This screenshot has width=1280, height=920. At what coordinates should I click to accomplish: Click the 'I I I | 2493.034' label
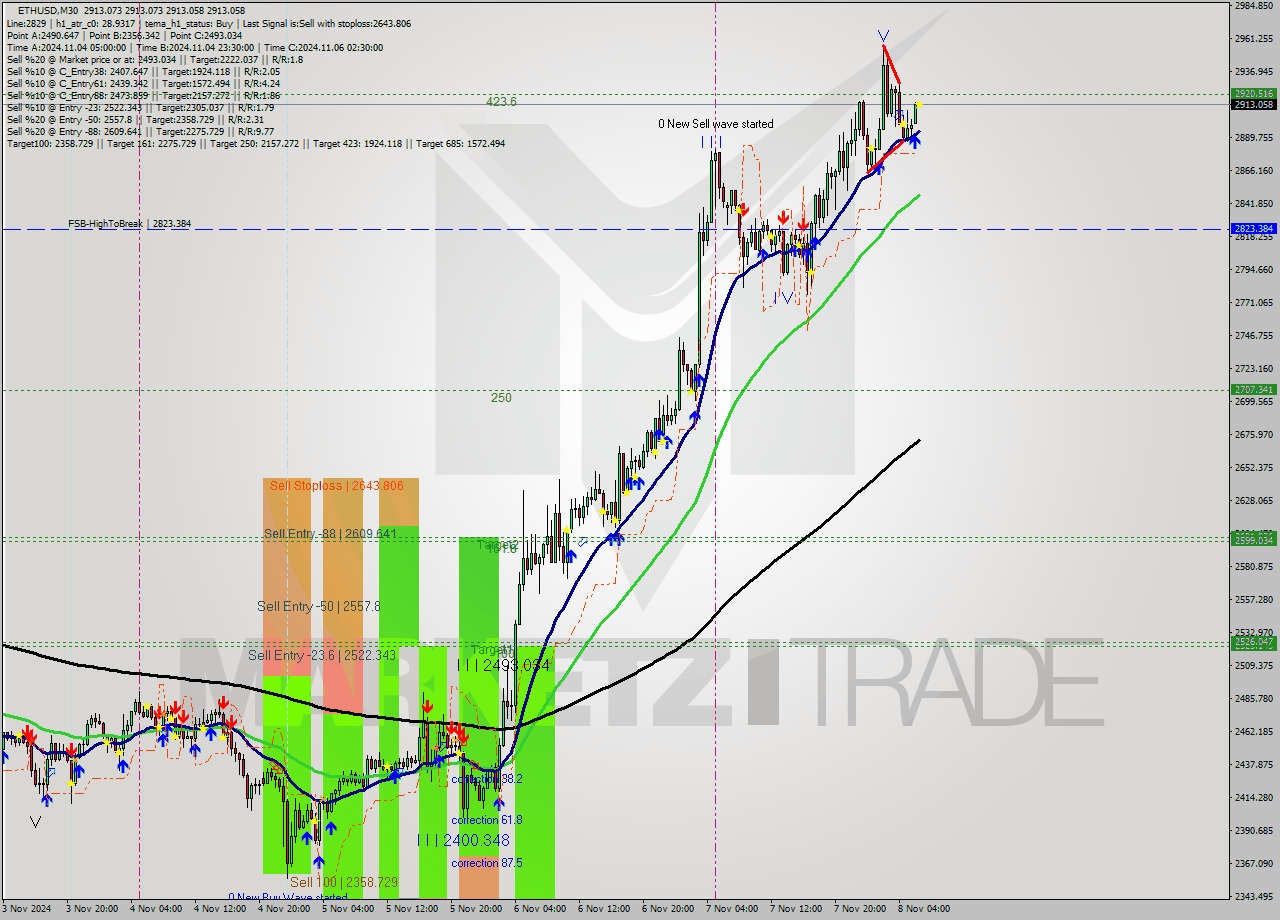[504, 665]
